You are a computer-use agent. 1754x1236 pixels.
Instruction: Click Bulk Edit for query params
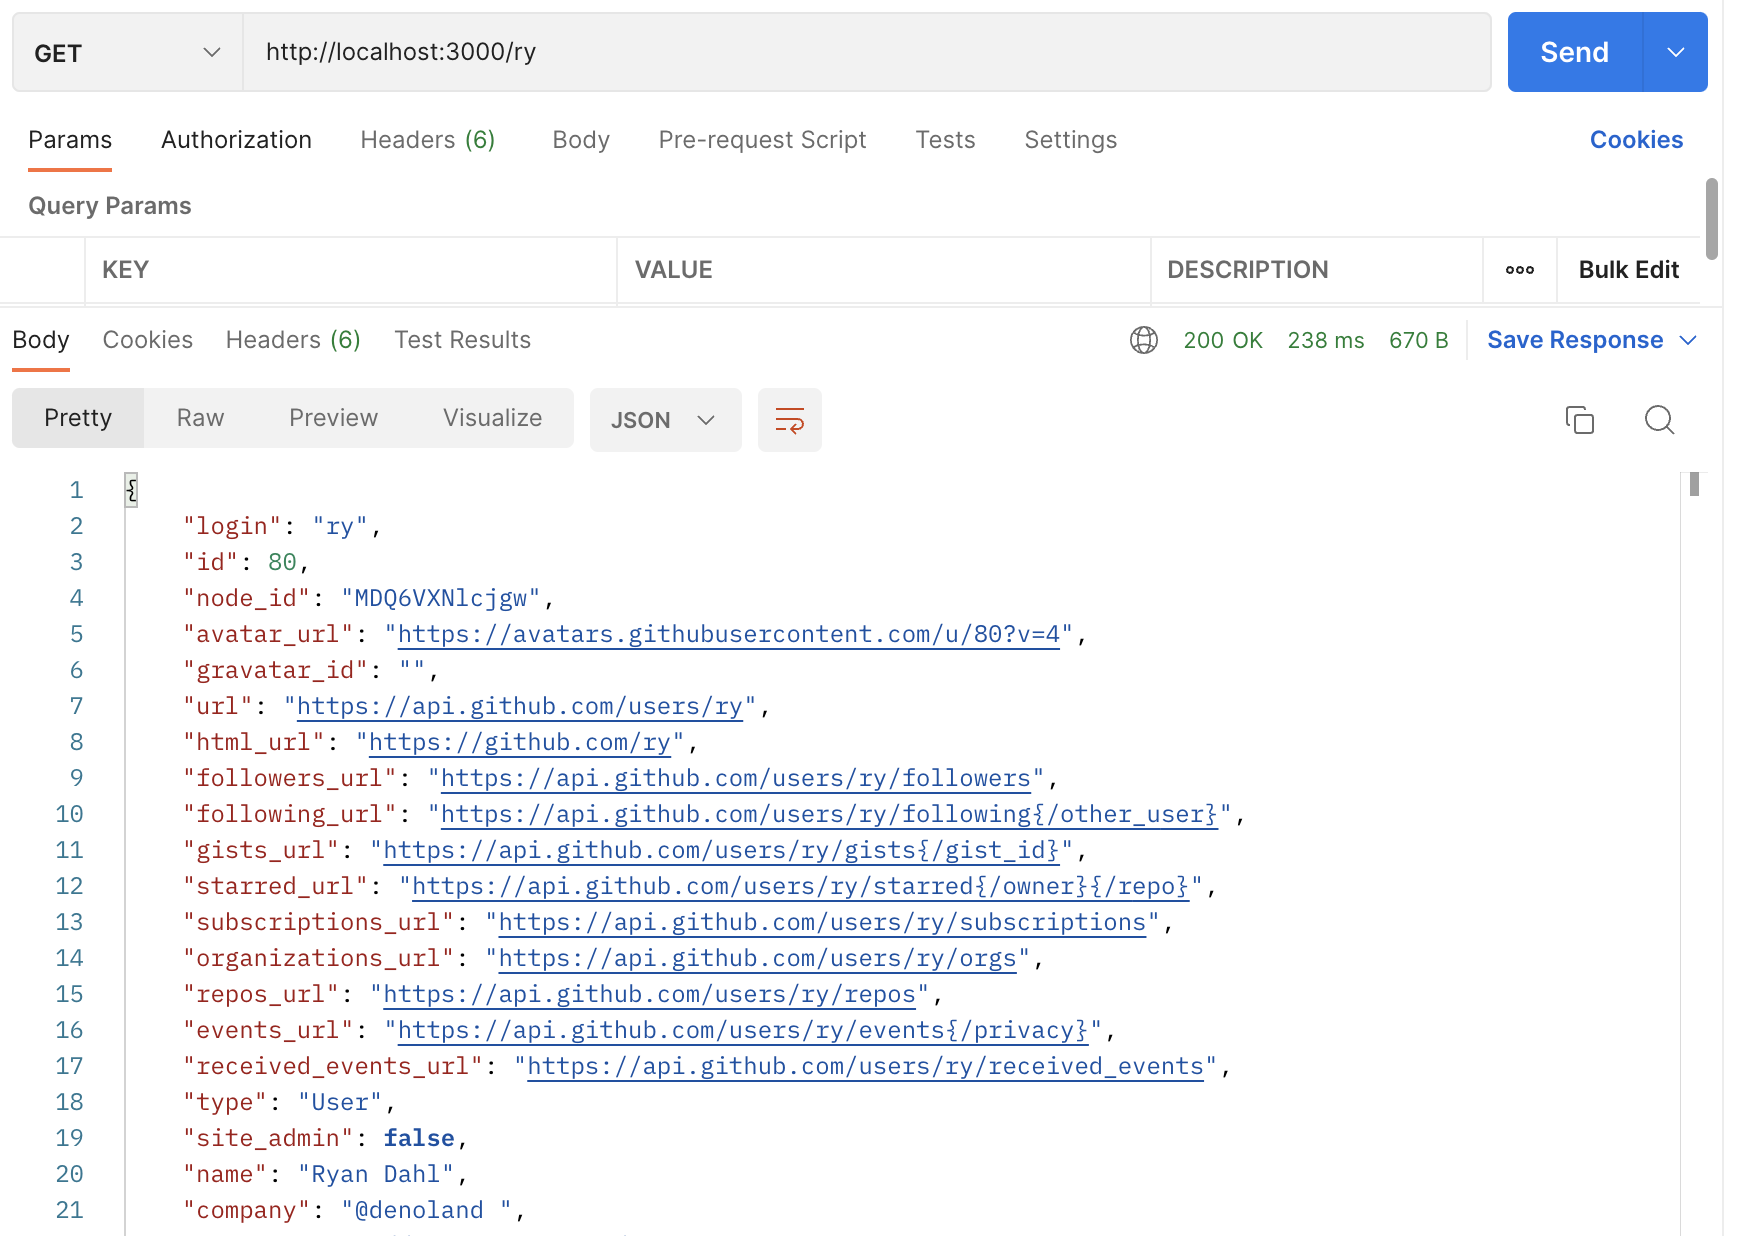[1628, 270]
